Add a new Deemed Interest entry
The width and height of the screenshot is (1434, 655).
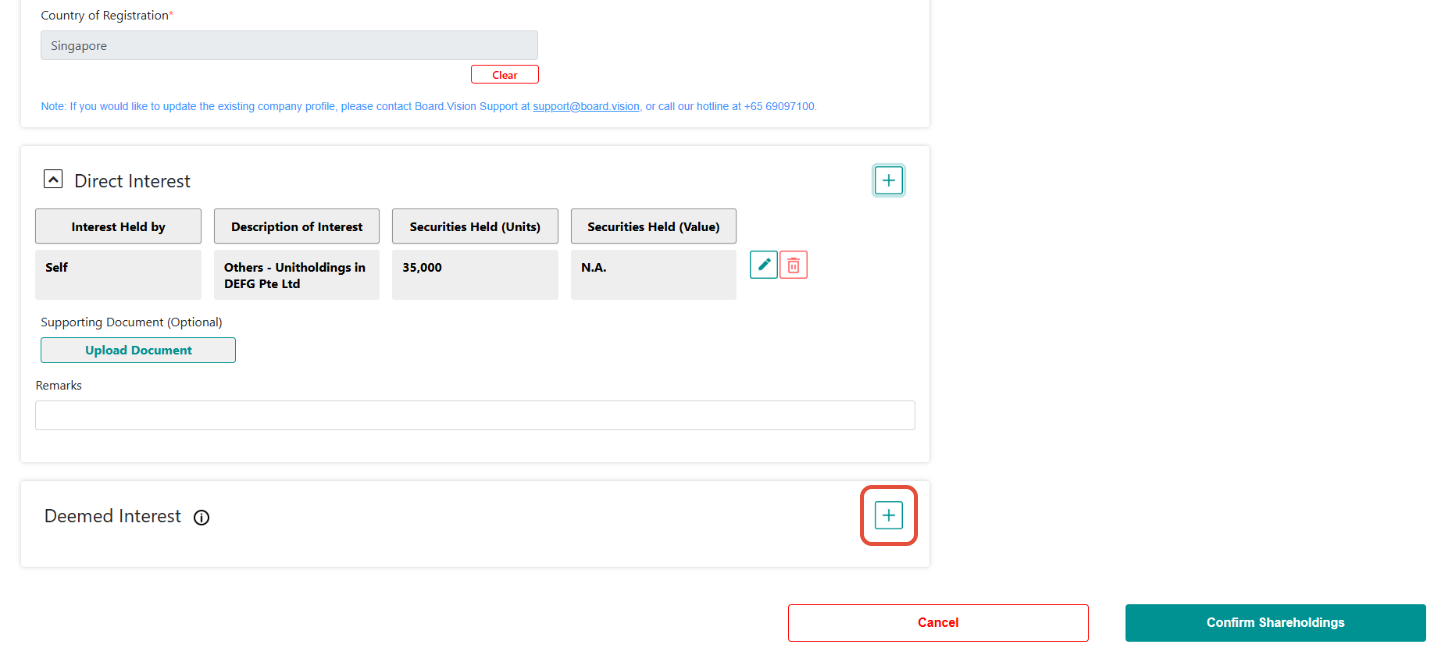(x=889, y=515)
